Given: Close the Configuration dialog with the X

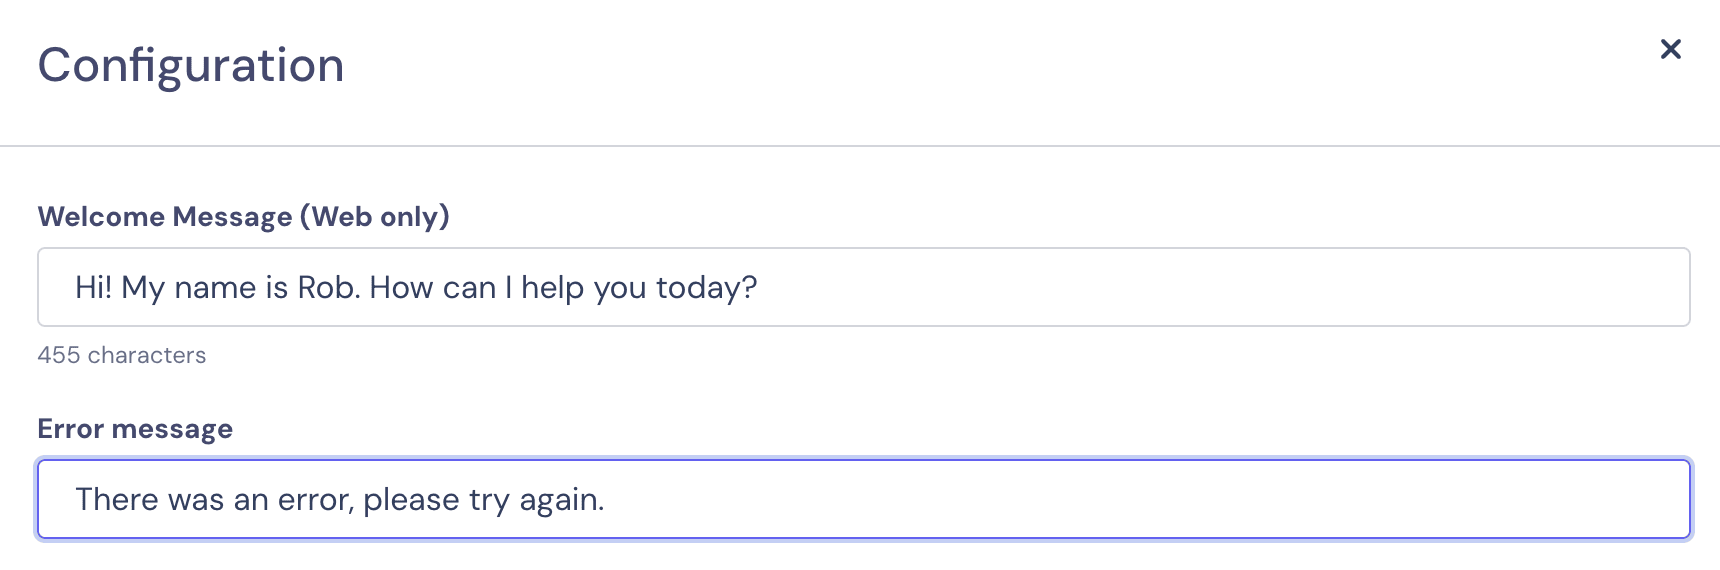Looking at the screenshot, I should (x=1670, y=49).
